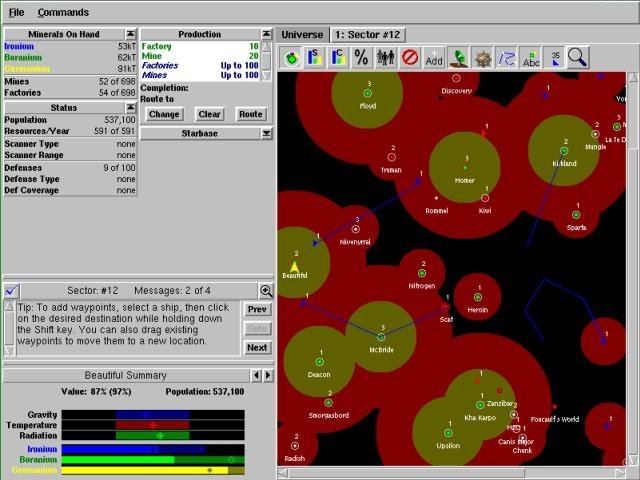Image resolution: width=640 pixels, height=480 pixels.
Task: Select planet Sparta on the map
Action: 576,215
